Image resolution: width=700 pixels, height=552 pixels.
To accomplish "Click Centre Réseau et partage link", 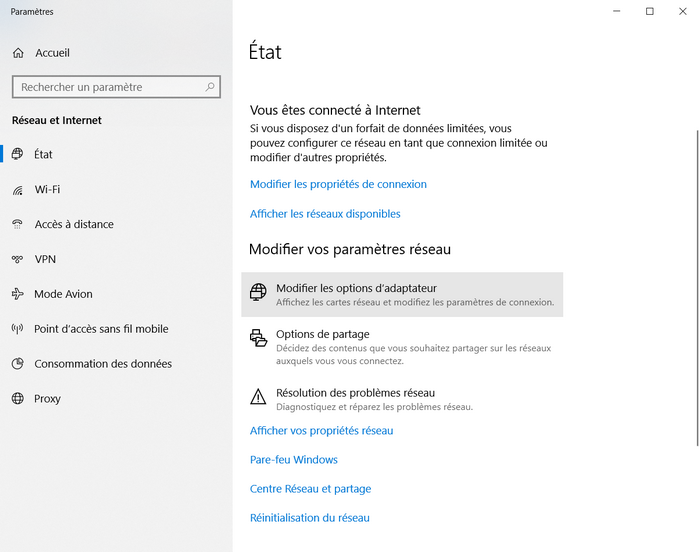I will point(310,489).
